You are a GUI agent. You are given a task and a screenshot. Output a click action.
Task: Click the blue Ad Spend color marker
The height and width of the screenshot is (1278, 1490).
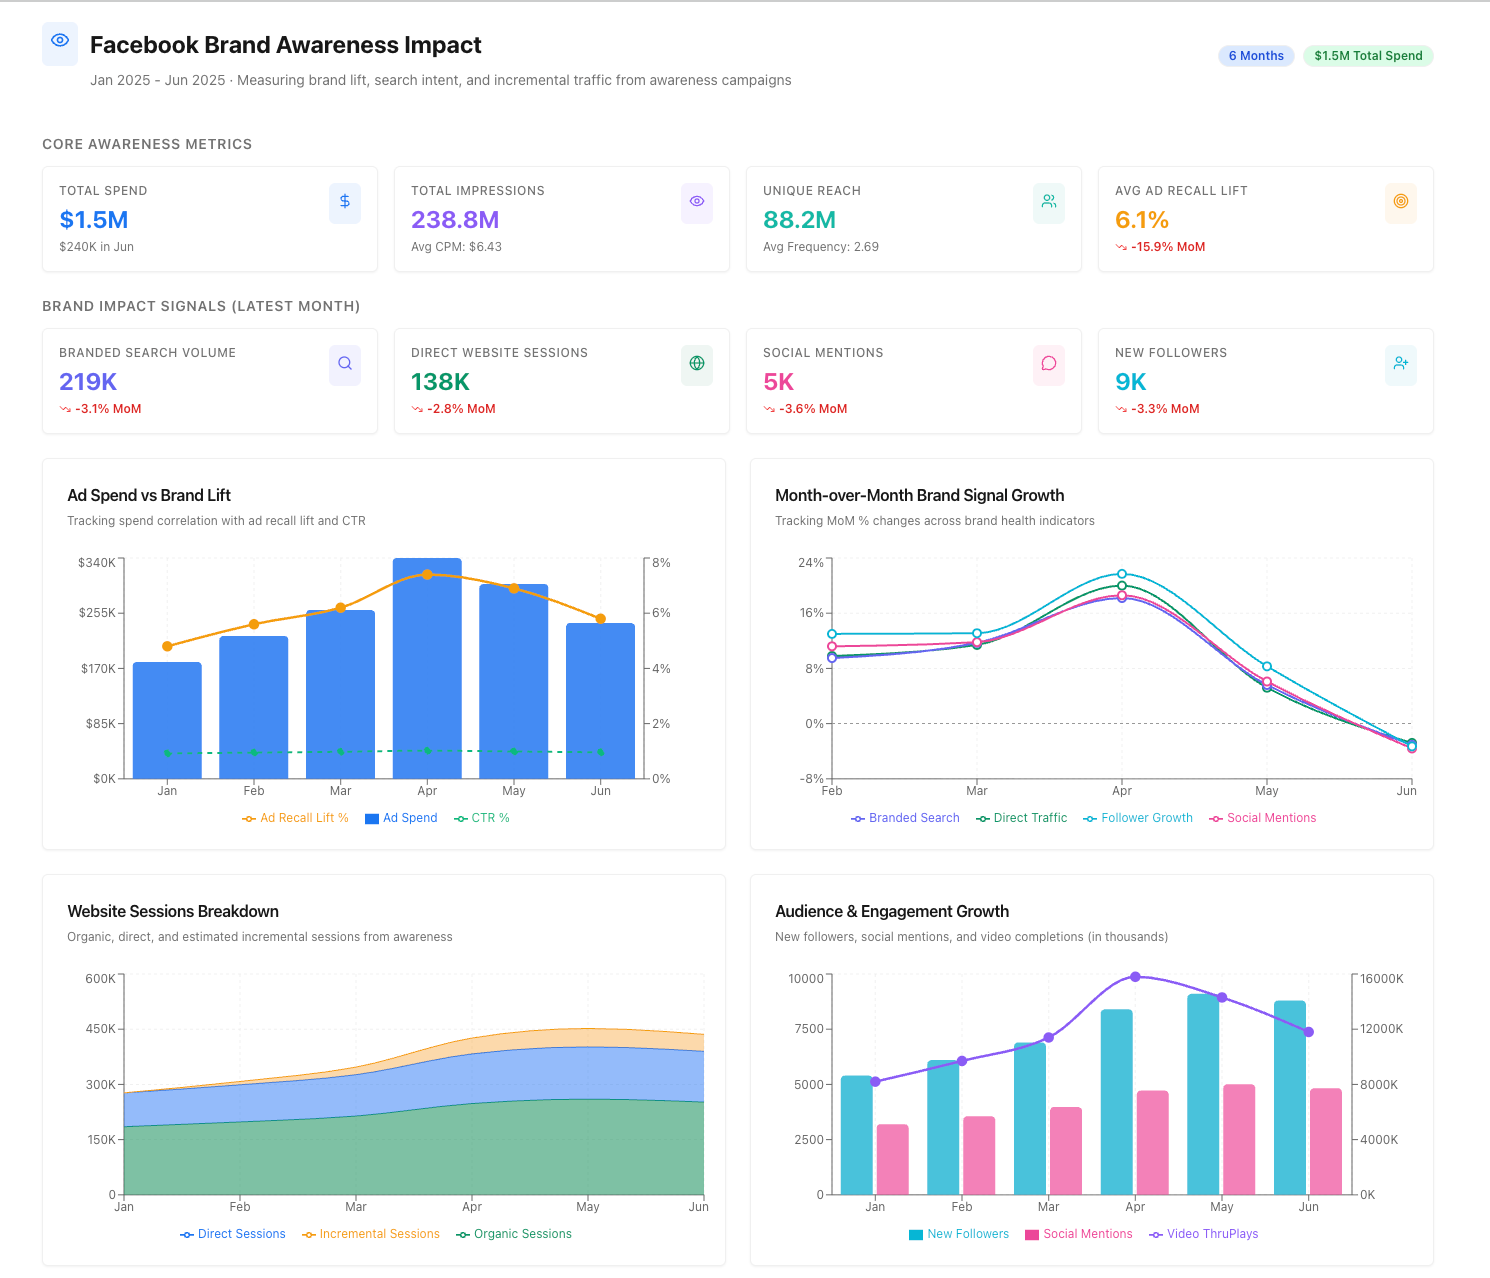click(x=370, y=817)
